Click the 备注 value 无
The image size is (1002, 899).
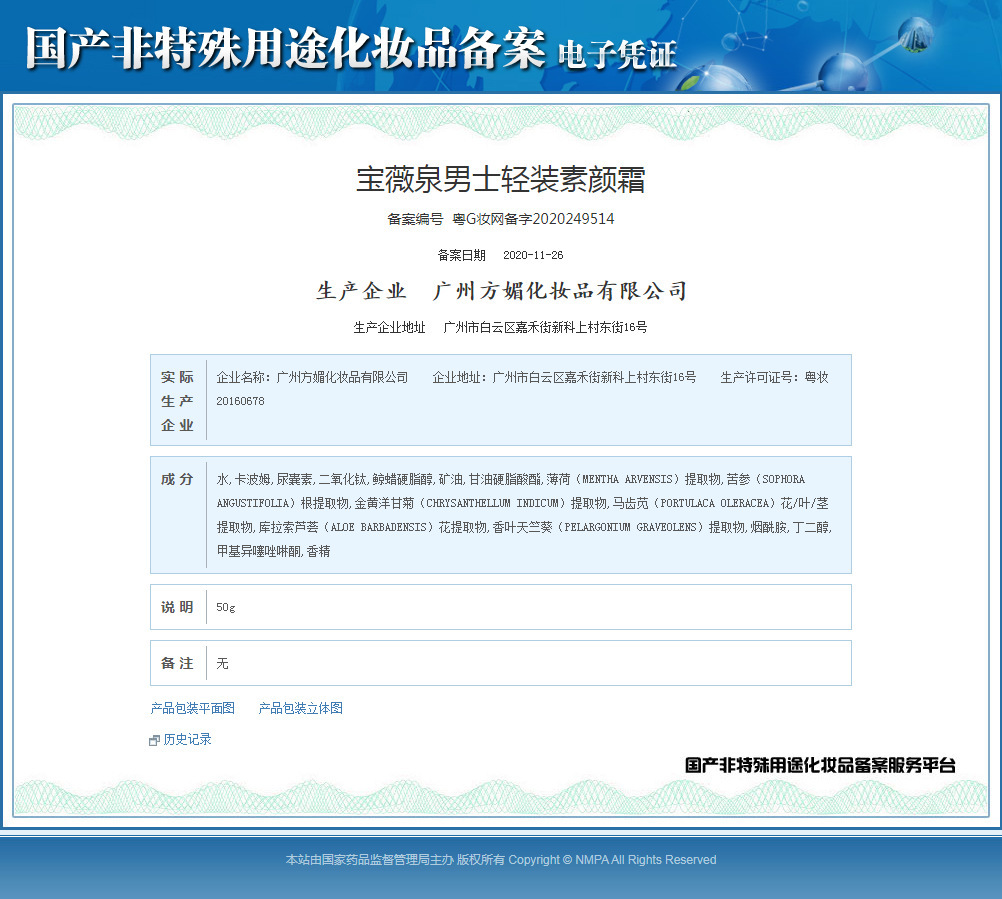222,663
